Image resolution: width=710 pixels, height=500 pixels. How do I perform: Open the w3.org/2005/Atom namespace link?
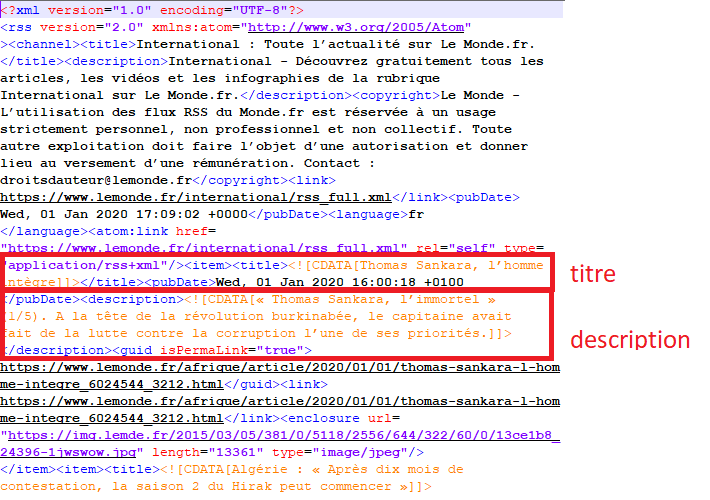pyautogui.click(x=356, y=28)
